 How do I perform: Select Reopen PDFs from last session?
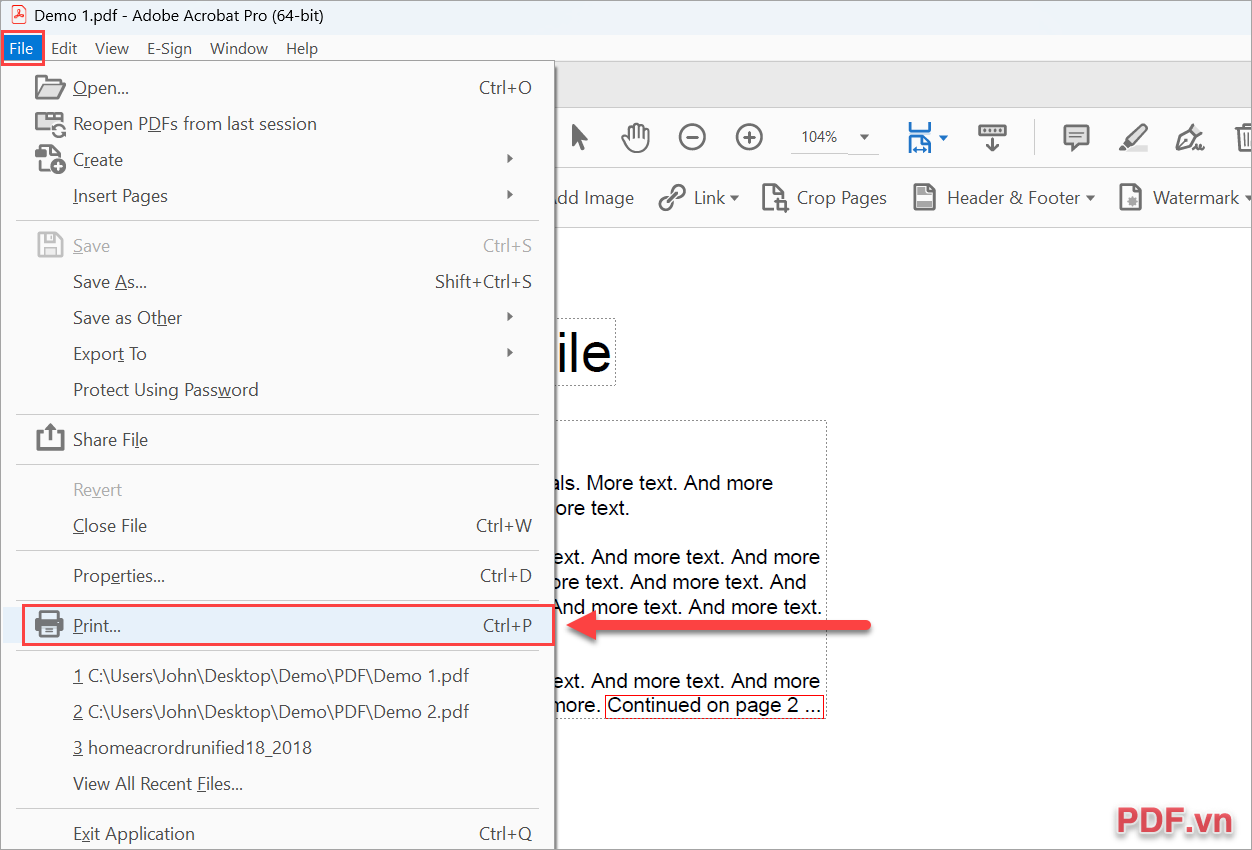tap(277, 124)
